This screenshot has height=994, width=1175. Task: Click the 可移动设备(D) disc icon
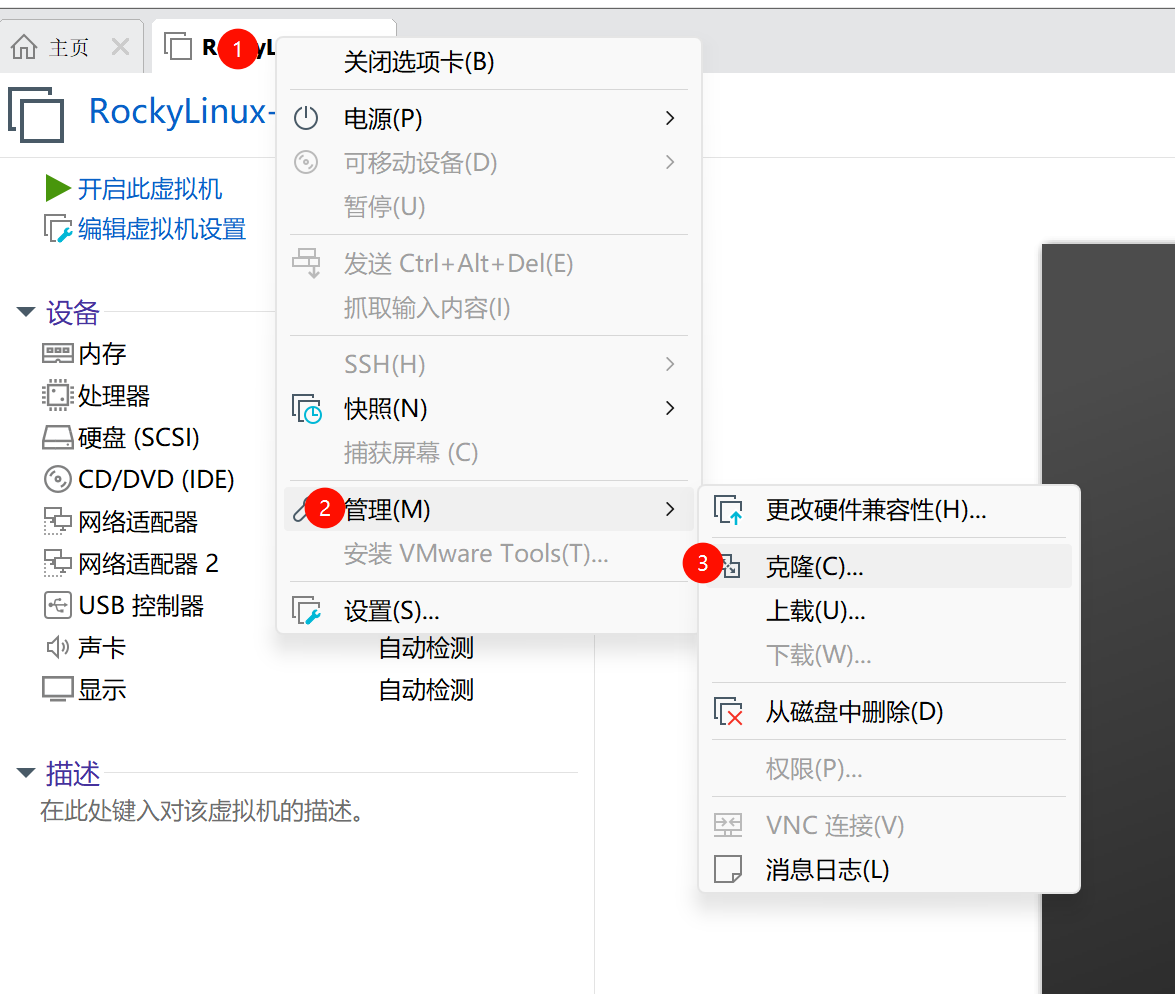tap(306, 163)
